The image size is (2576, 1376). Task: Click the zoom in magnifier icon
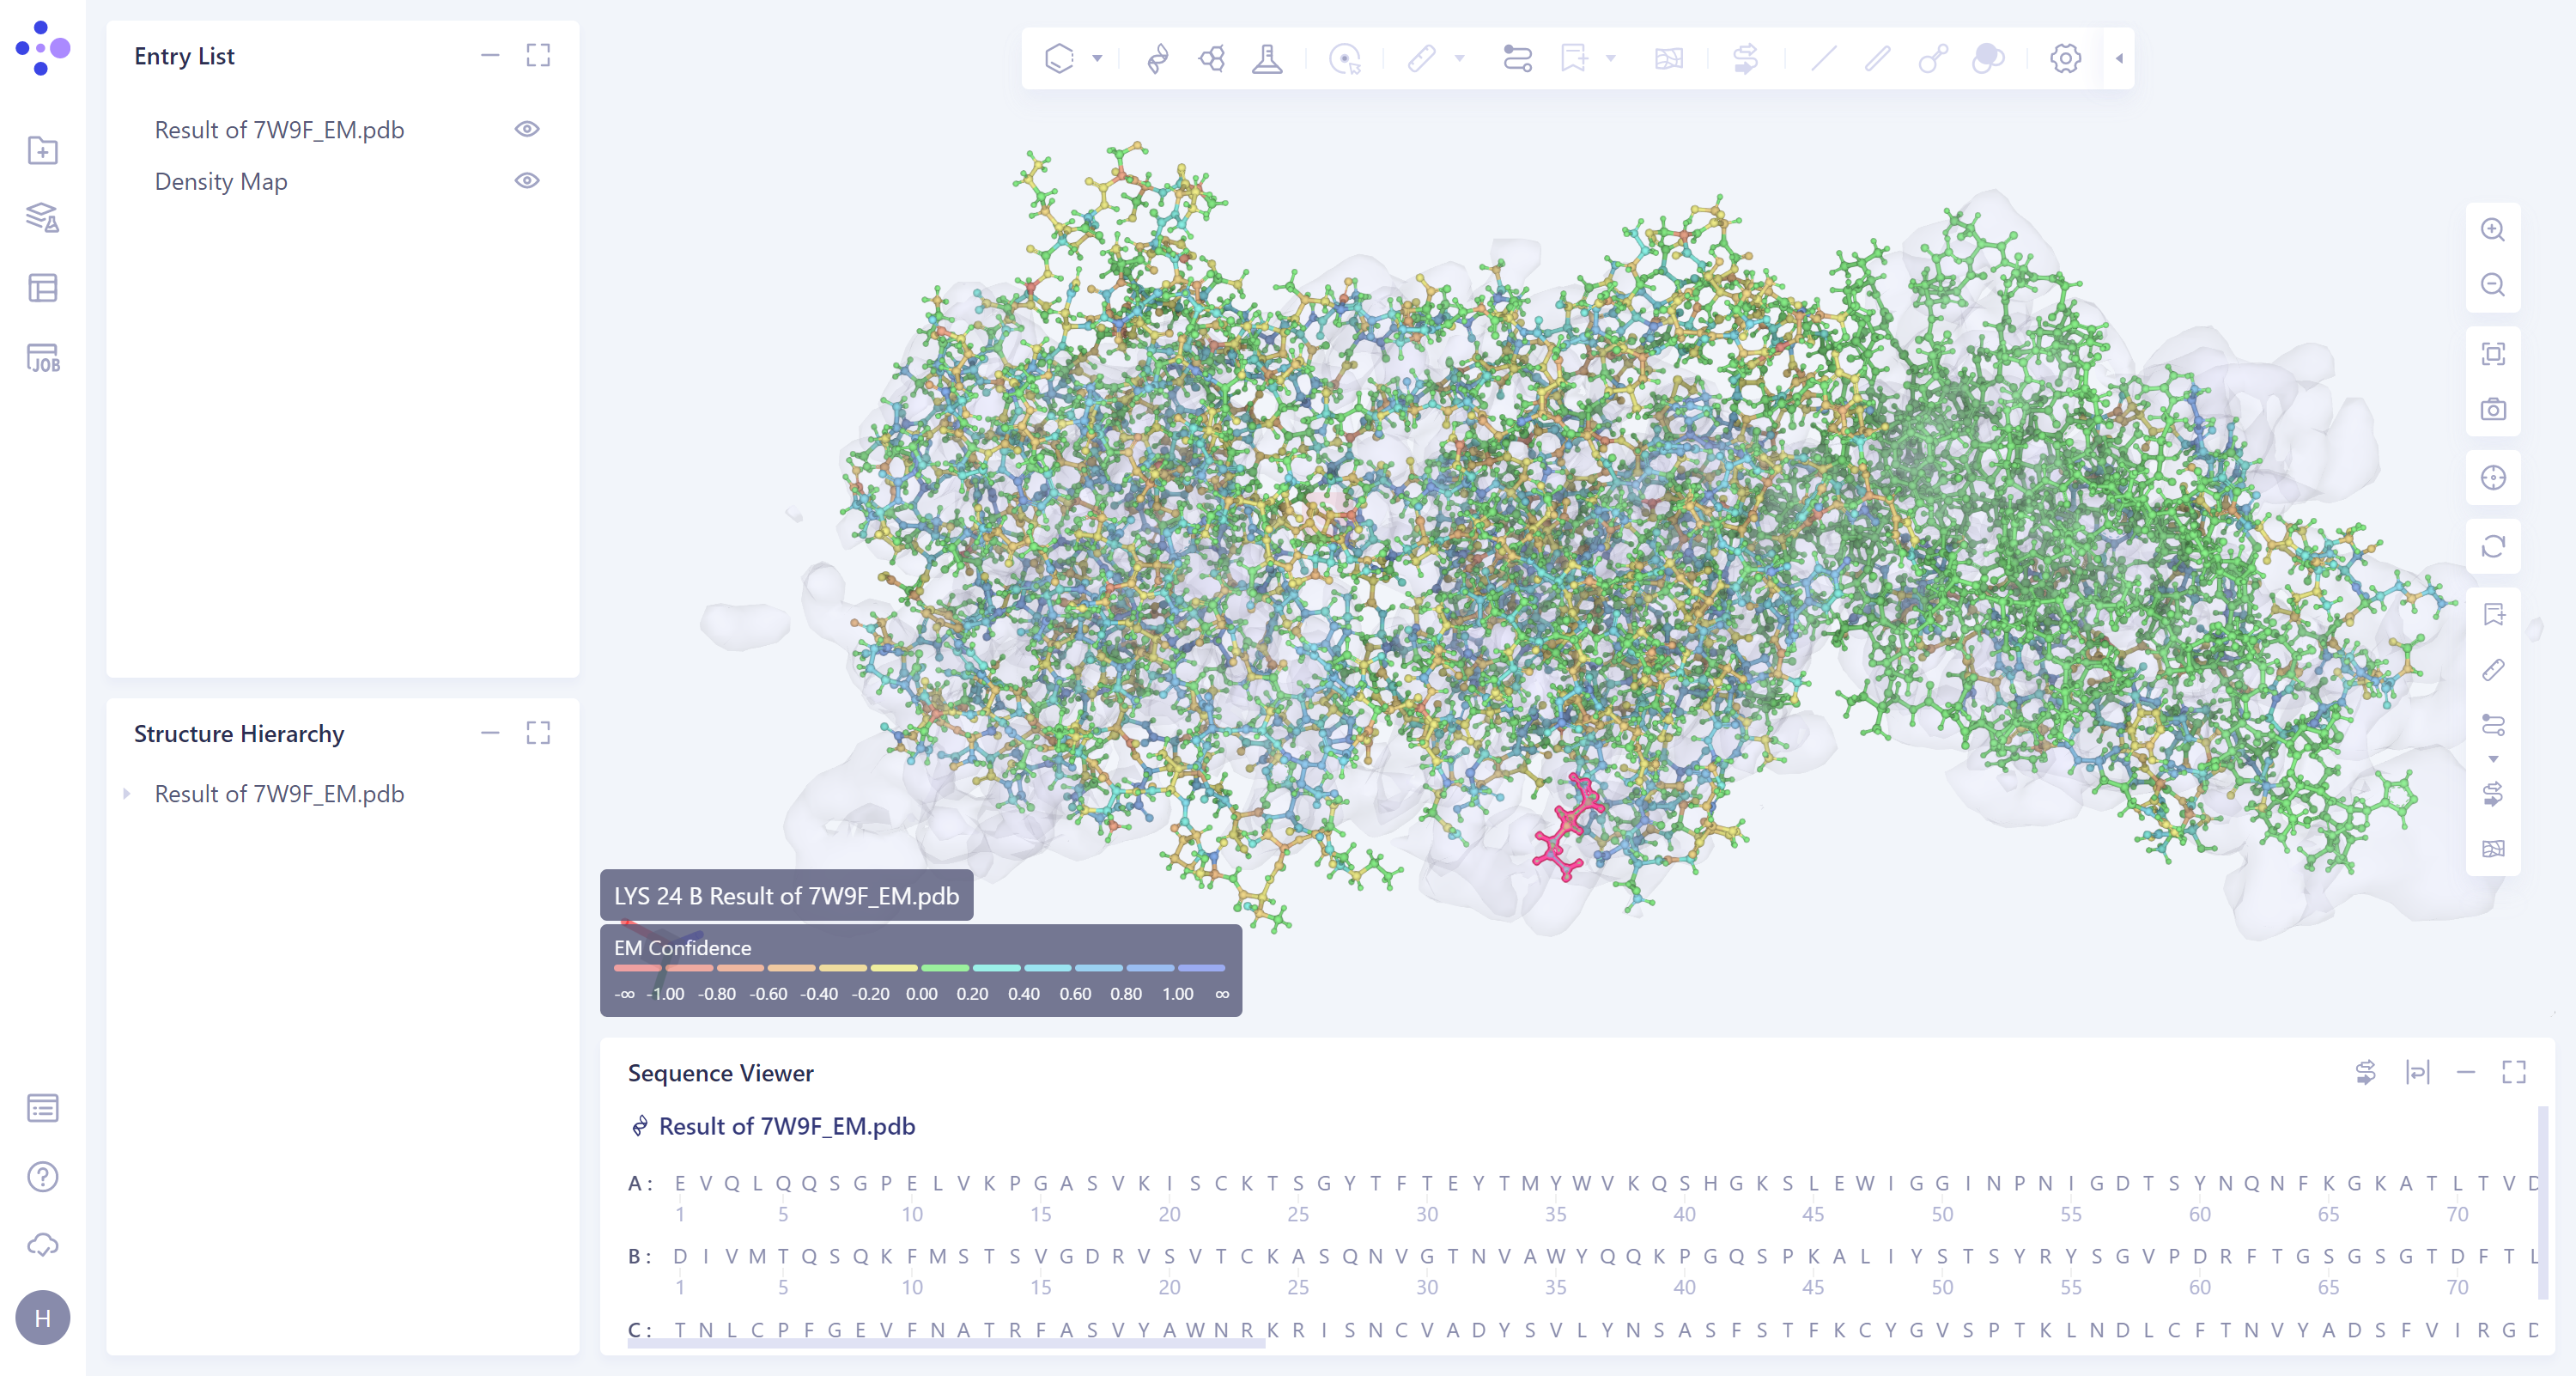tap(2493, 230)
